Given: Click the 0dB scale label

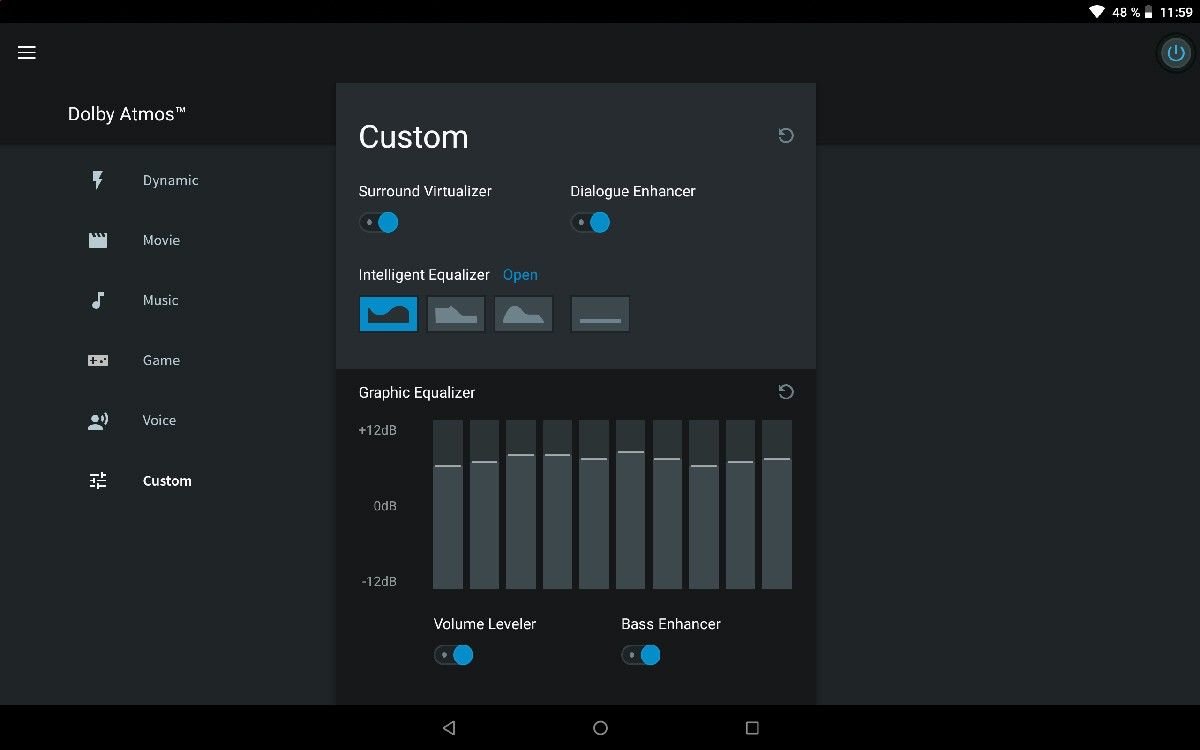Looking at the screenshot, I should coord(385,506).
